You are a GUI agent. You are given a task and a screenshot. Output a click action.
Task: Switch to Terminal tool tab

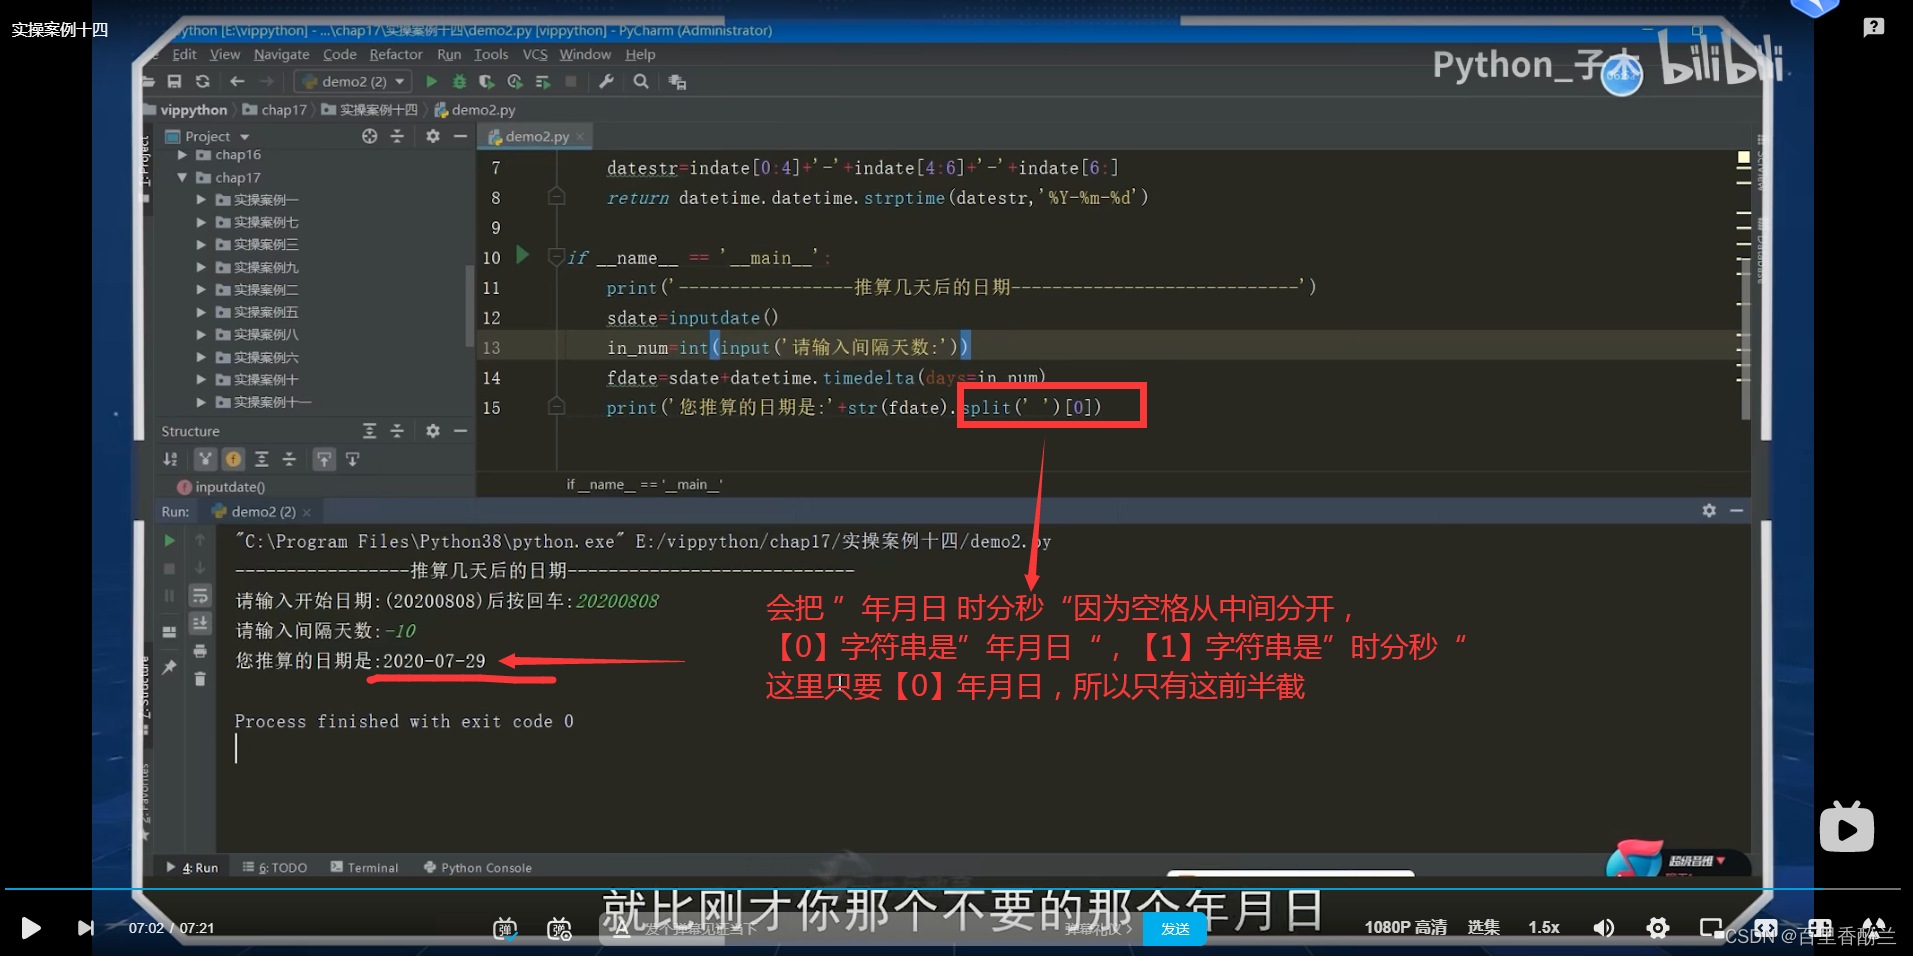[x=365, y=867]
